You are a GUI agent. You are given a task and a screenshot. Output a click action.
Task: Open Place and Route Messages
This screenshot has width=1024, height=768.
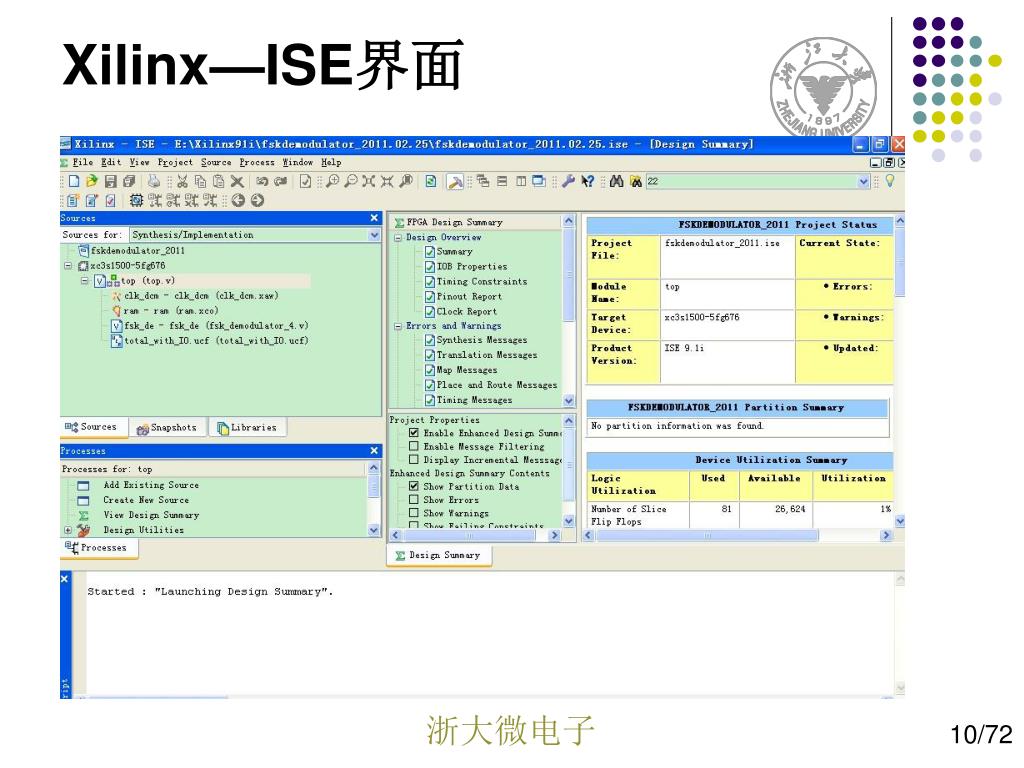[497, 385]
